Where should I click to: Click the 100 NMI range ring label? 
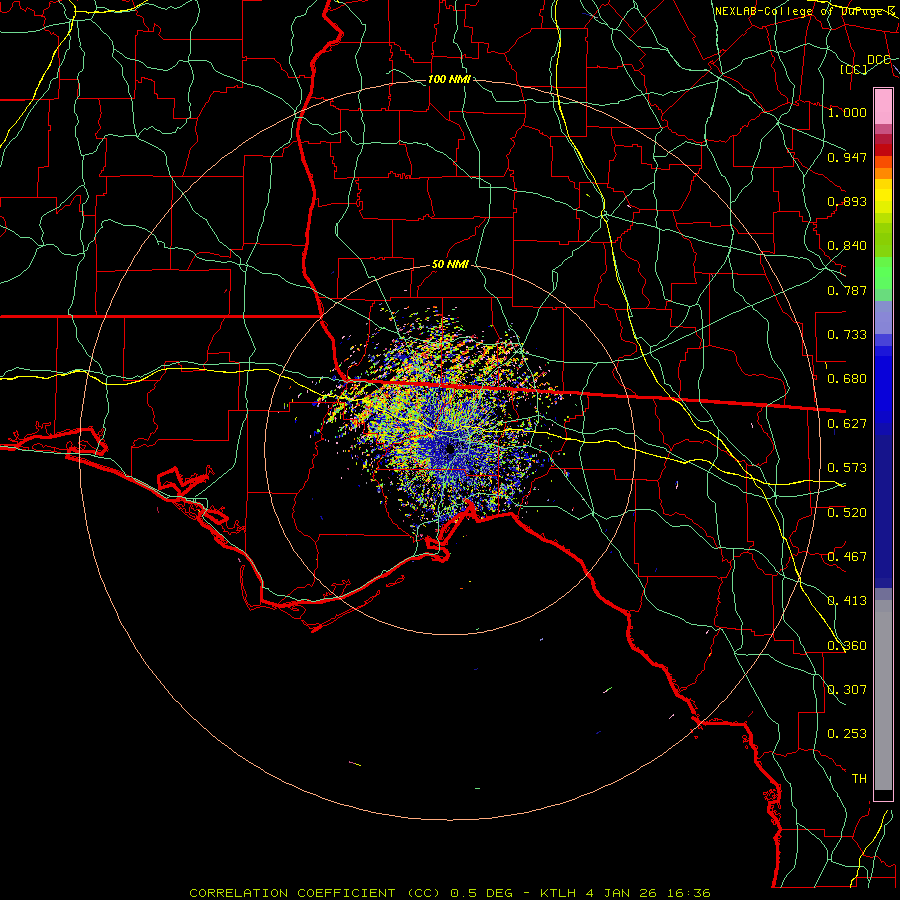449,79
